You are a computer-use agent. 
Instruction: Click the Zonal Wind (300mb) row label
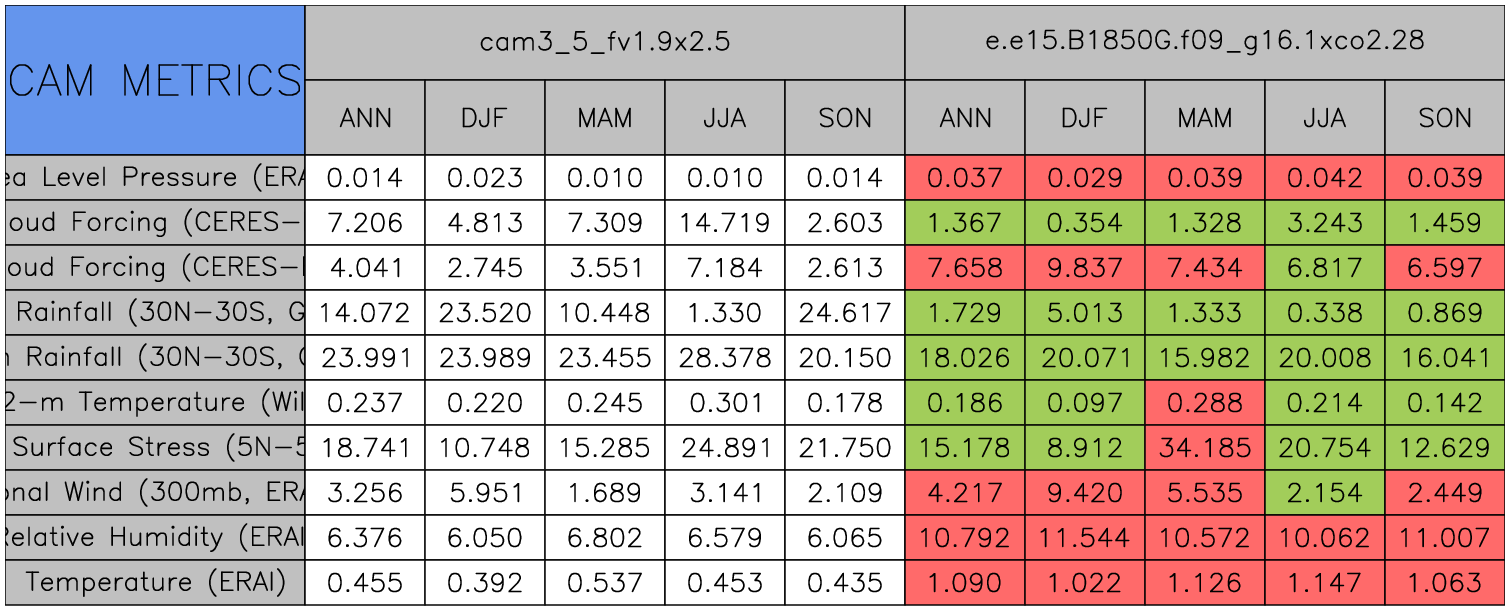point(155,492)
